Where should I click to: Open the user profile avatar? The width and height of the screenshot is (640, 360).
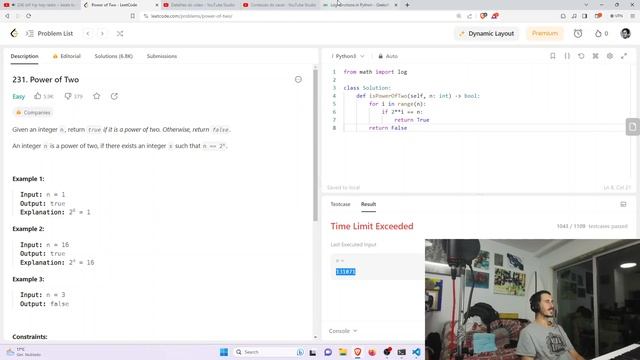pyautogui.click(x=625, y=33)
